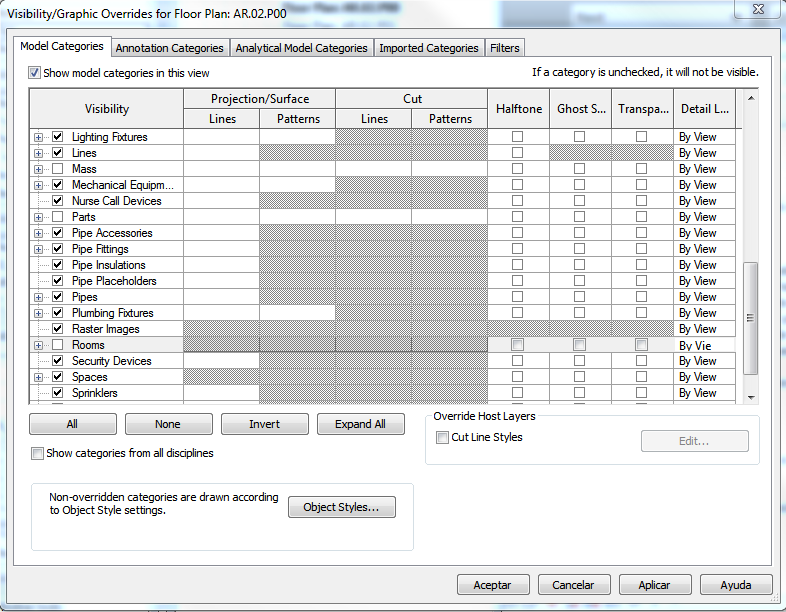The height and width of the screenshot is (612, 786).
Task: Check the Rooms visibility checkbox
Action: point(58,345)
